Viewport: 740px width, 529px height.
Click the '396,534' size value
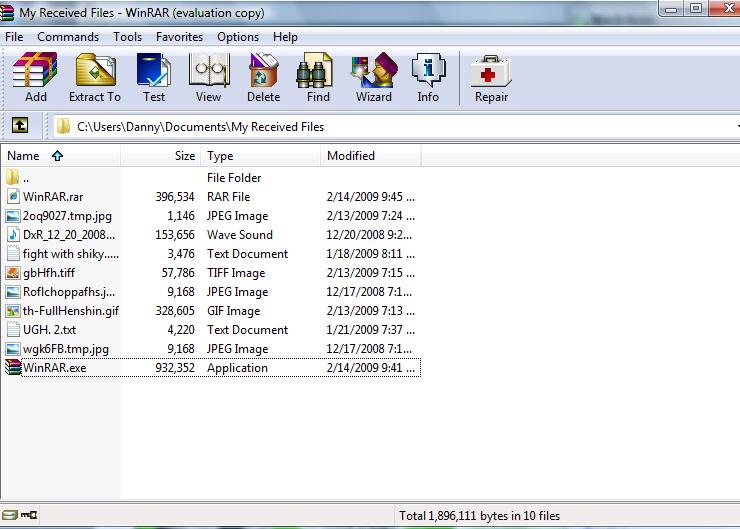[175, 197]
